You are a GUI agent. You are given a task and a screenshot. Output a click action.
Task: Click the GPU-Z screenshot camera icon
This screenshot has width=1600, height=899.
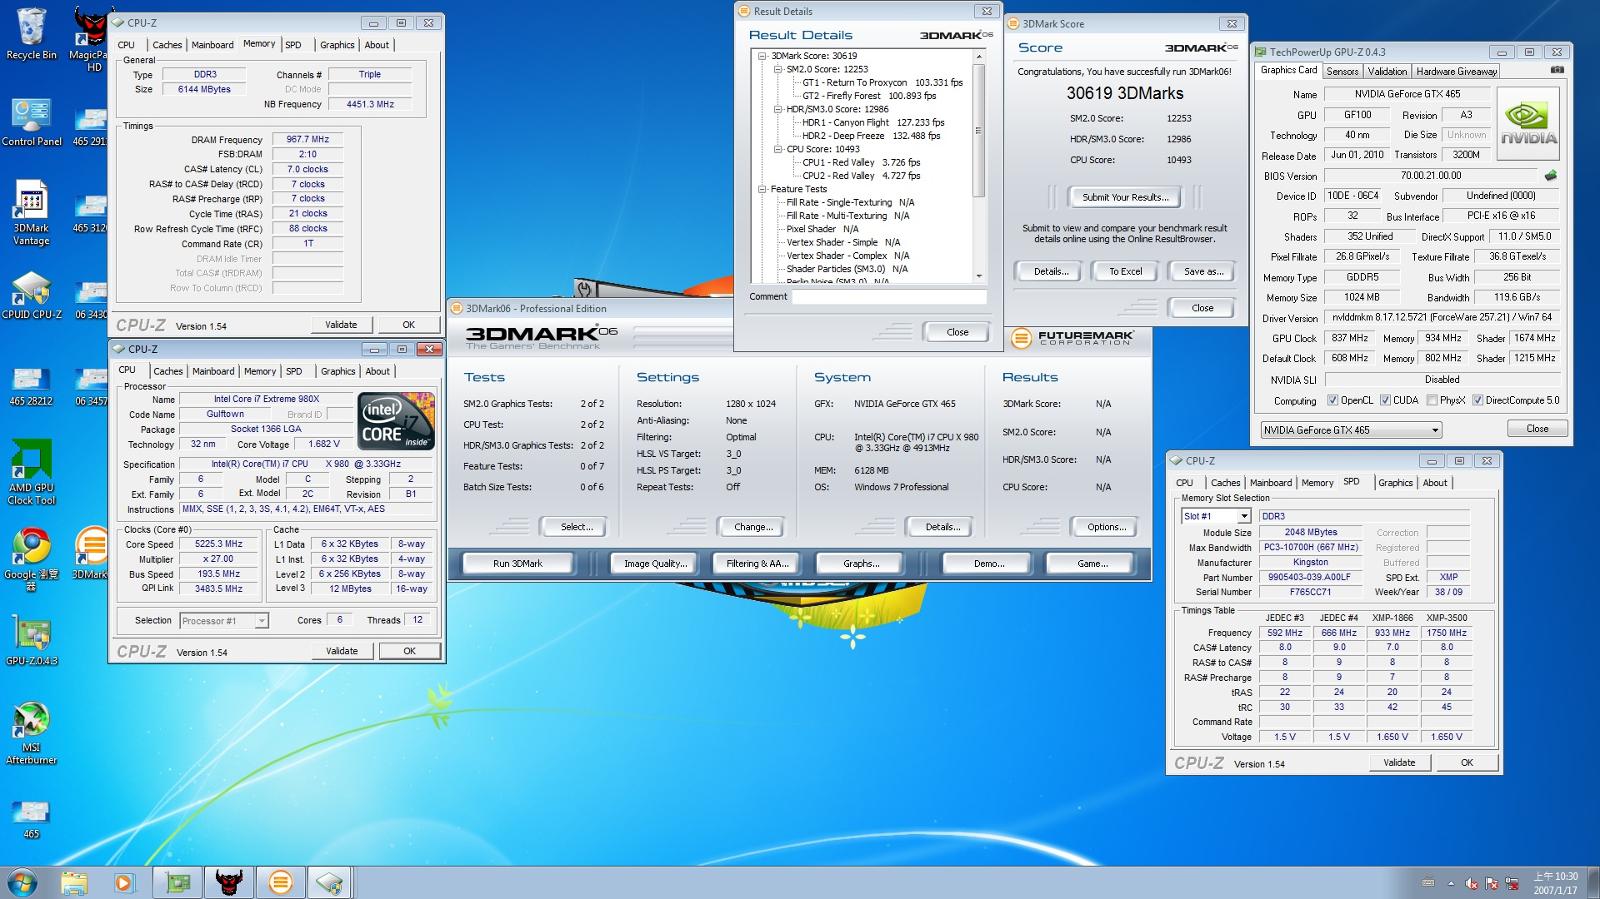1556,70
